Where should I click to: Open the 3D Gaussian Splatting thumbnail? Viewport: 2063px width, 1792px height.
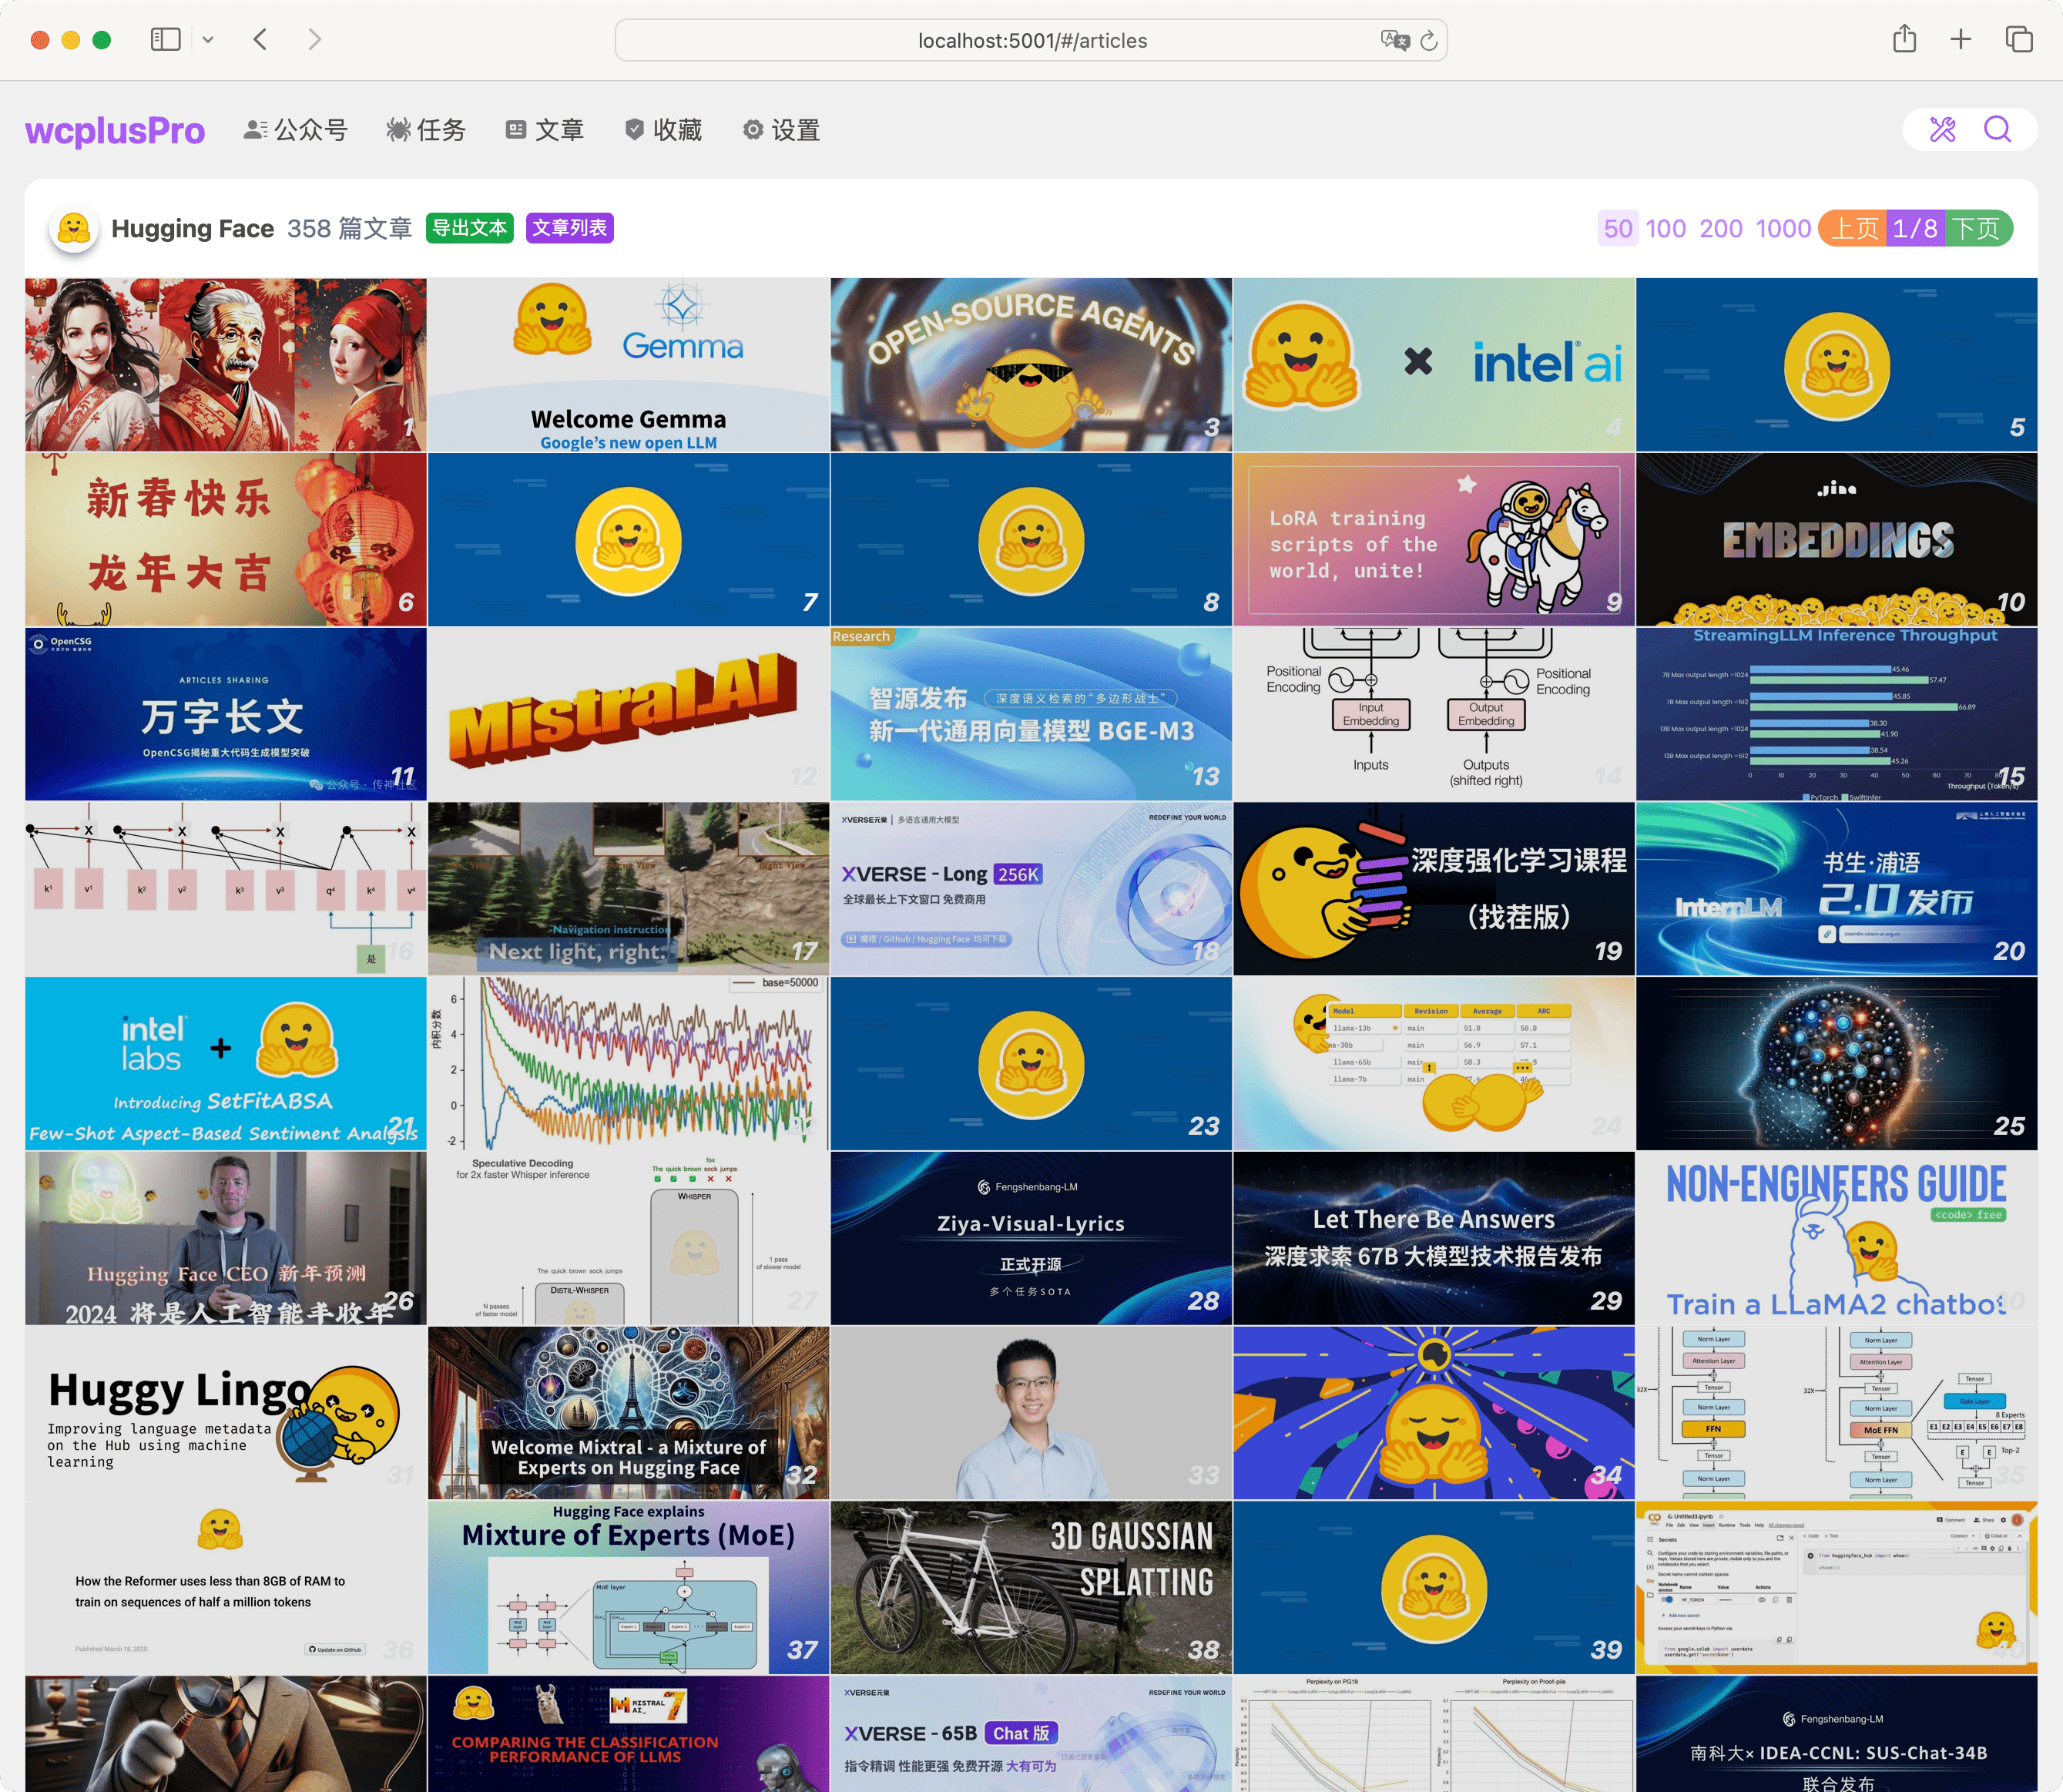[1031, 1588]
